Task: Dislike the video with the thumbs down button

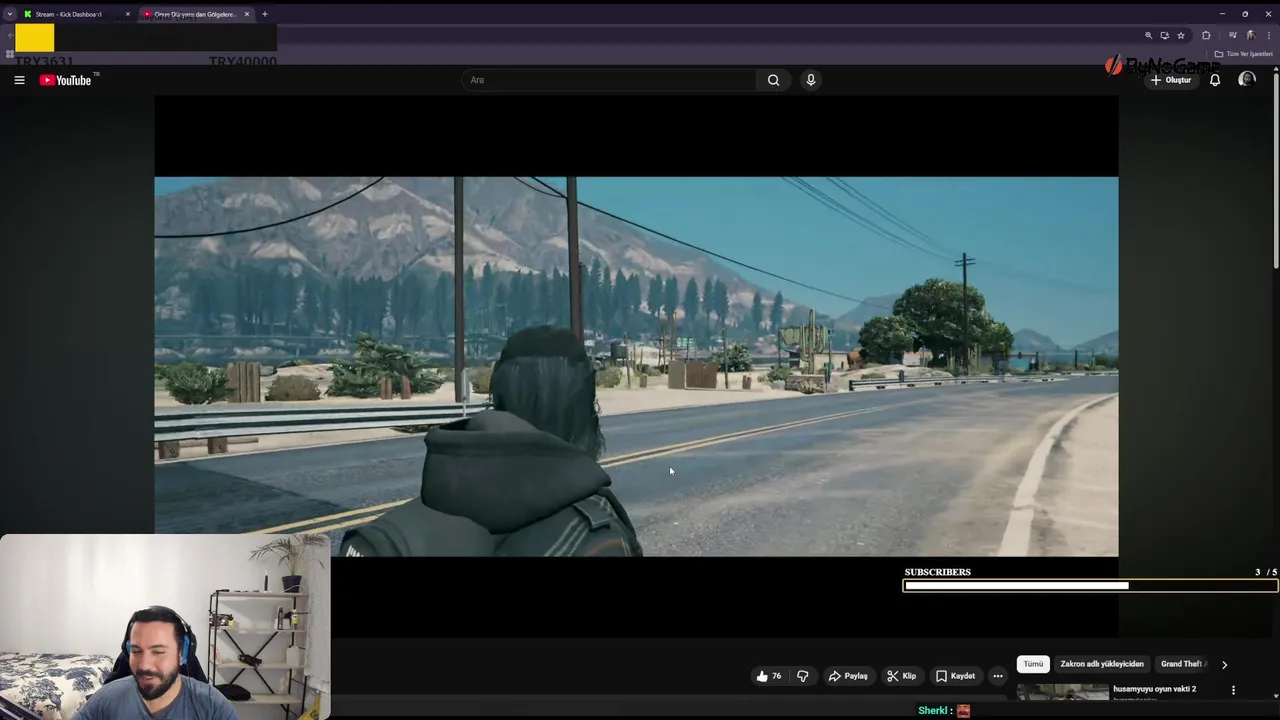Action: (x=802, y=676)
